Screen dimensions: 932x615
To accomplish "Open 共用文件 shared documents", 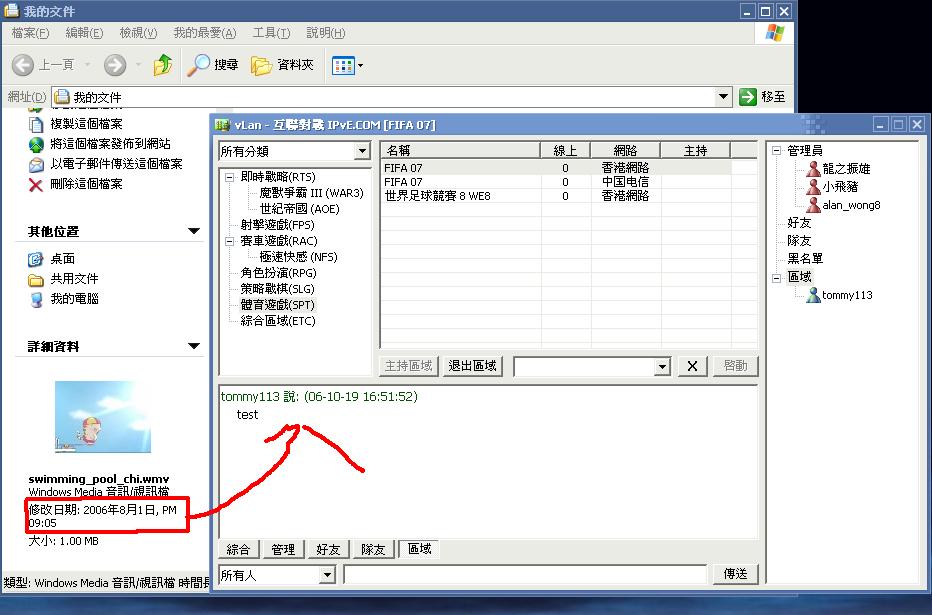I will coord(74,279).
